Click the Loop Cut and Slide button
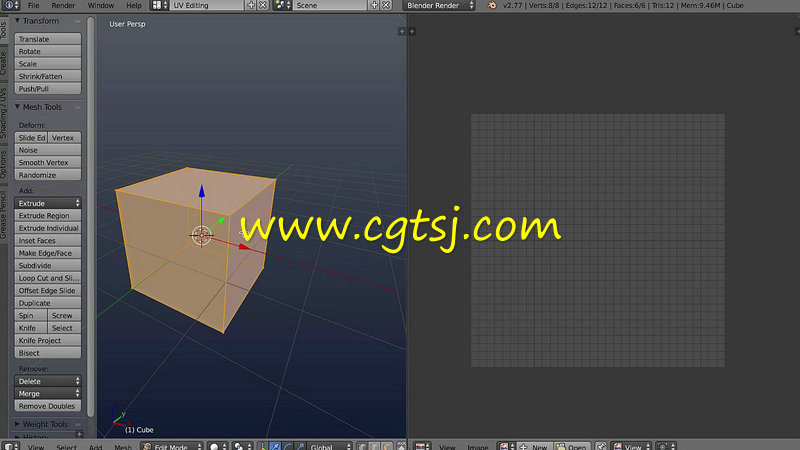 pyautogui.click(x=47, y=278)
